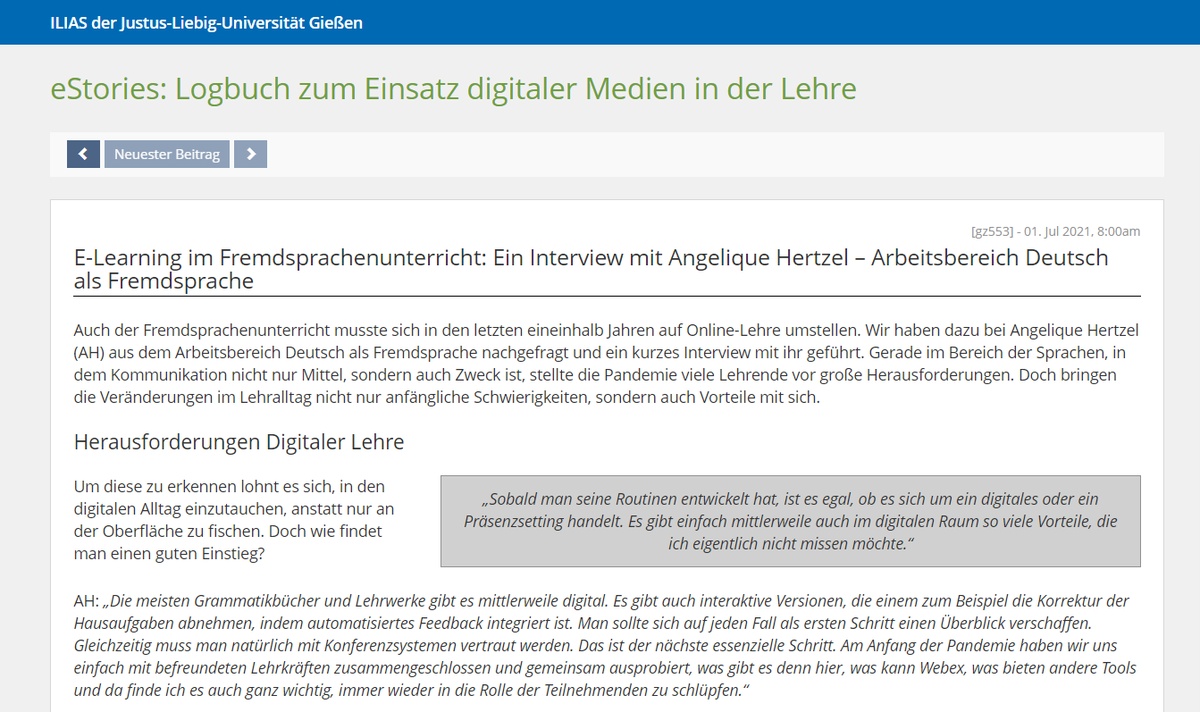Click the dark blue ILIAS banner area
The image size is (1200, 712).
point(600,22)
